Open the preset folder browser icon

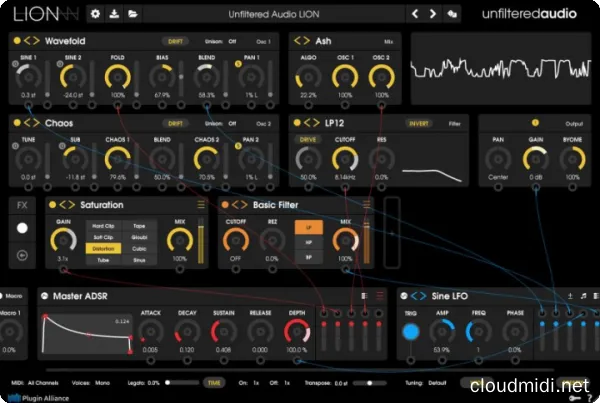[x=132, y=14]
